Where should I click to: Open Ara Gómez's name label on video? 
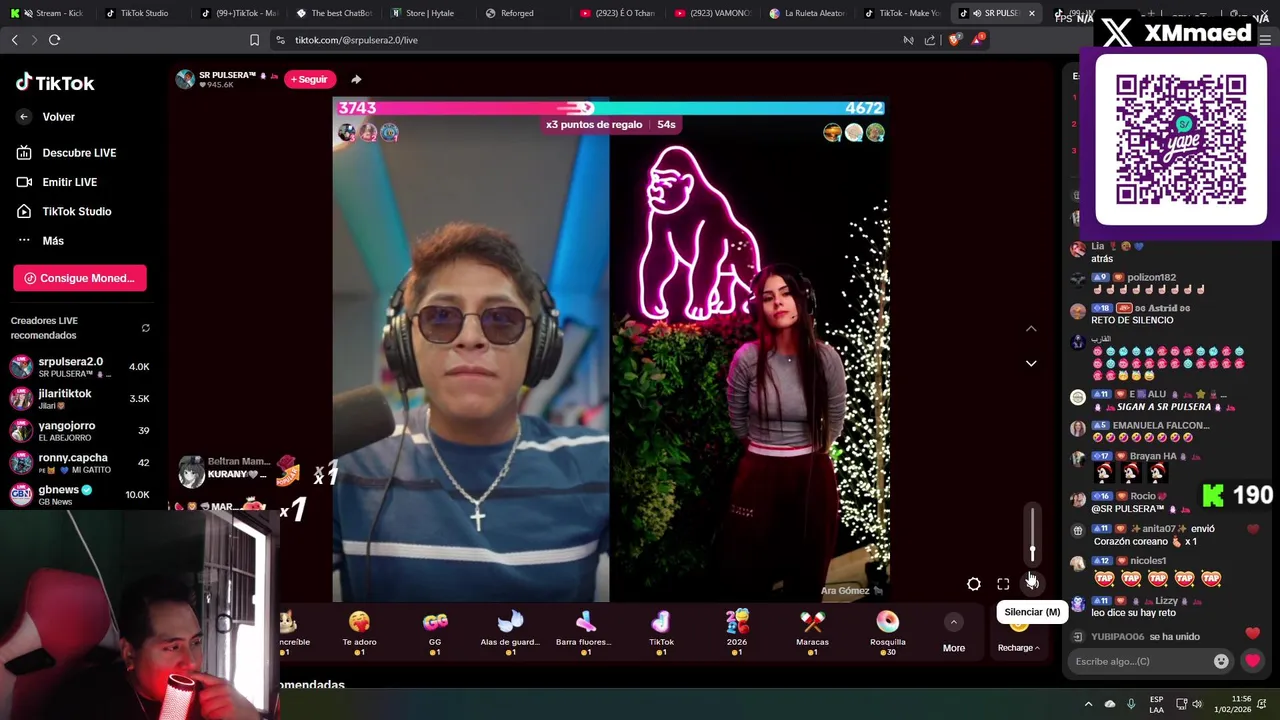[851, 591]
